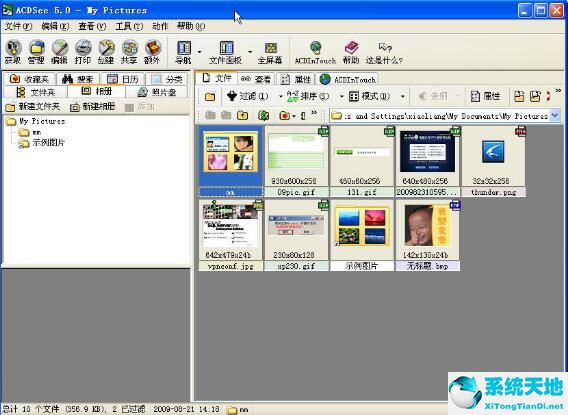Click the 共享 (Share) toolbar icon
The image size is (568, 415).
tap(129, 48)
